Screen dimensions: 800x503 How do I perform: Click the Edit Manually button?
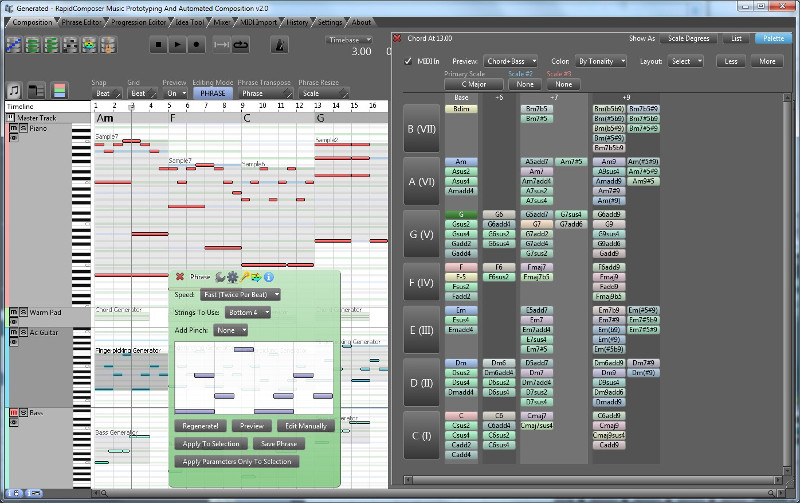click(x=306, y=426)
